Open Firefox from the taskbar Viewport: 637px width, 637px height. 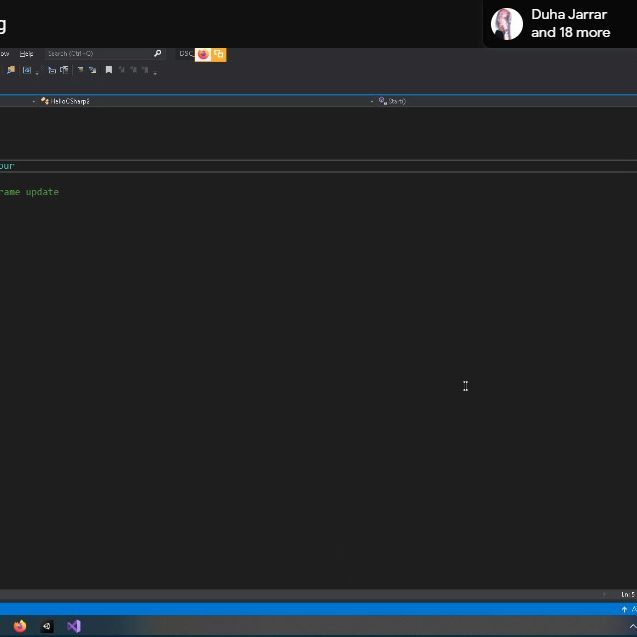pos(20,626)
